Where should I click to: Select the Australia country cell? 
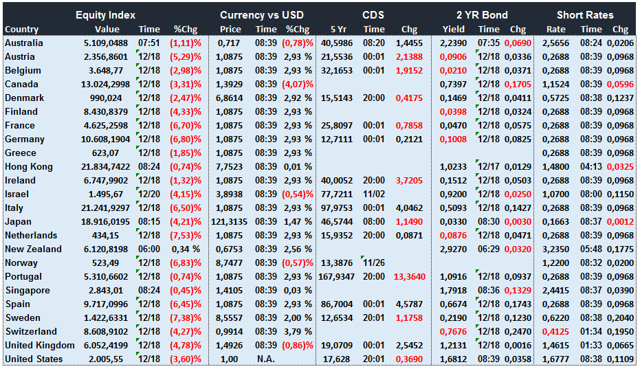(24, 43)
